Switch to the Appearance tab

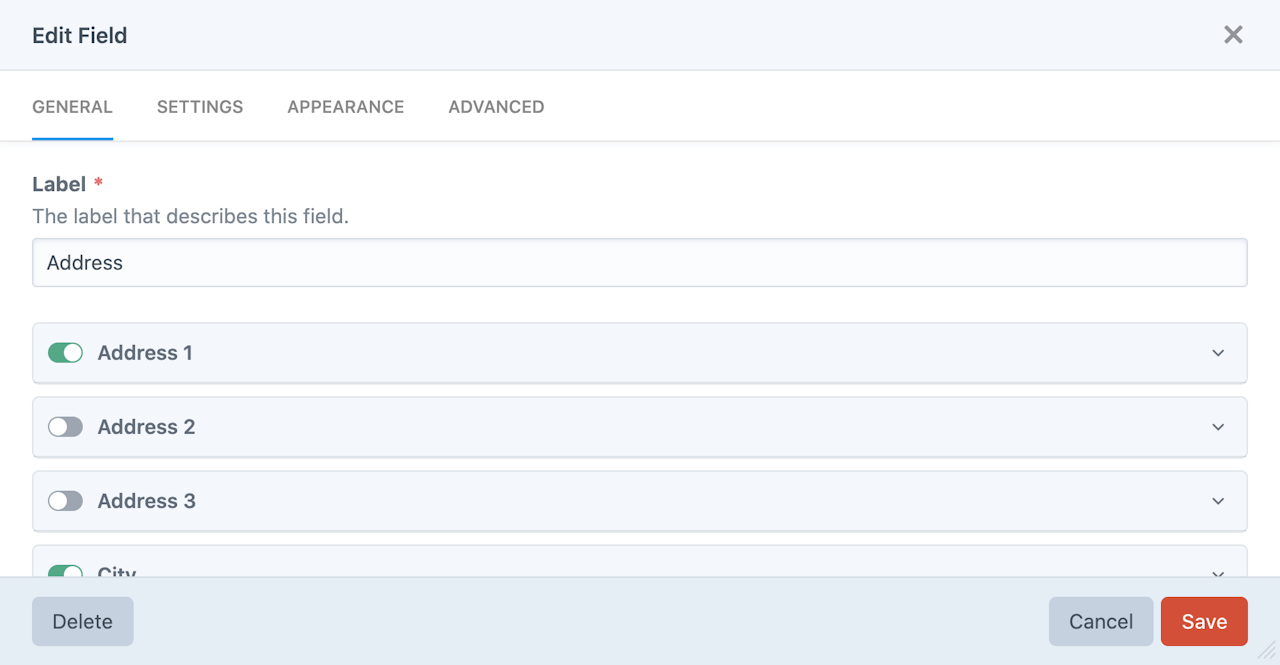[x=346, y=107]
